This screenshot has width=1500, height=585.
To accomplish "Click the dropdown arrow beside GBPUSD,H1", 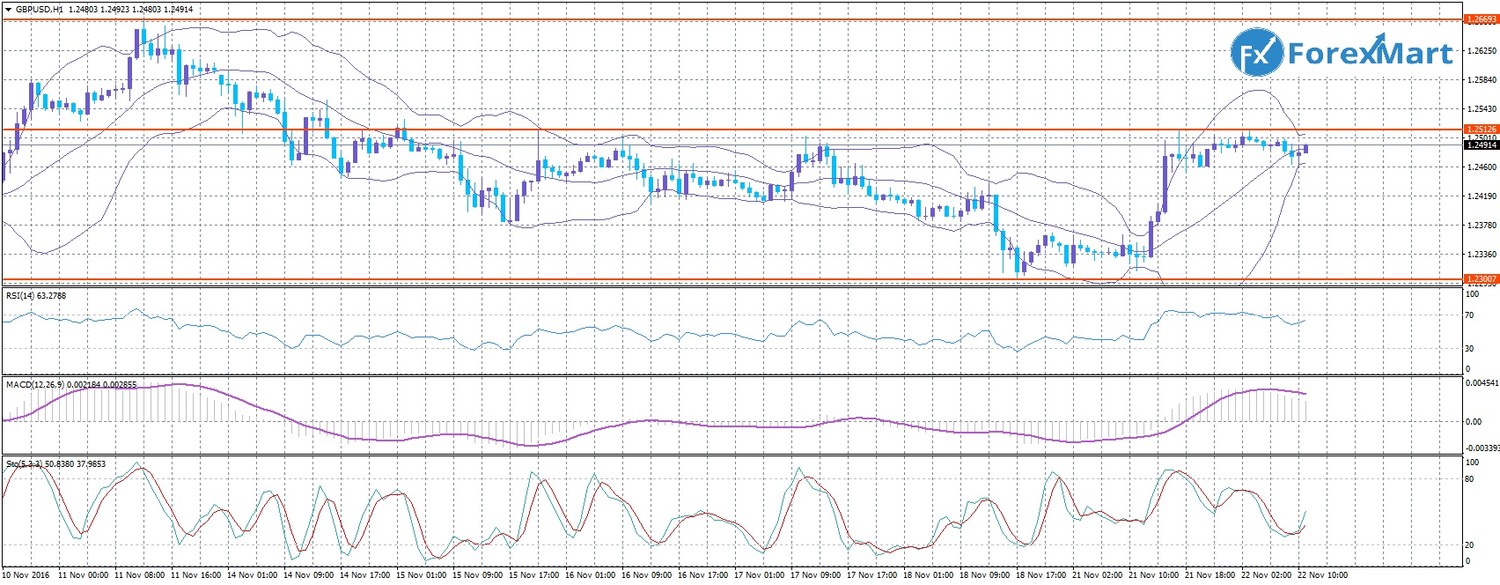I will pos(7,9).
